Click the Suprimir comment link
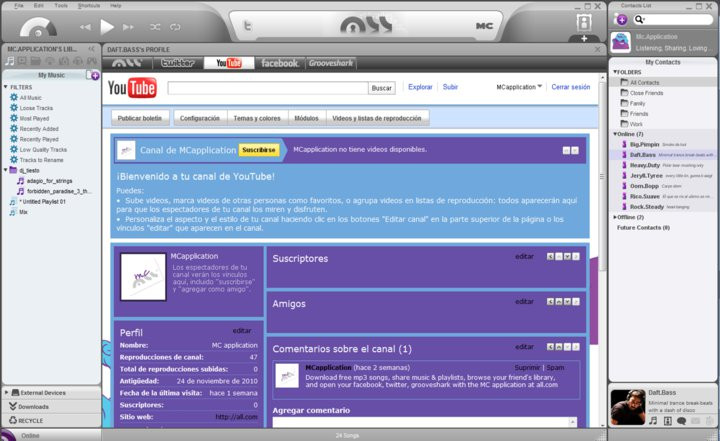This screenshot has height=441, width=720. point(527,368)
